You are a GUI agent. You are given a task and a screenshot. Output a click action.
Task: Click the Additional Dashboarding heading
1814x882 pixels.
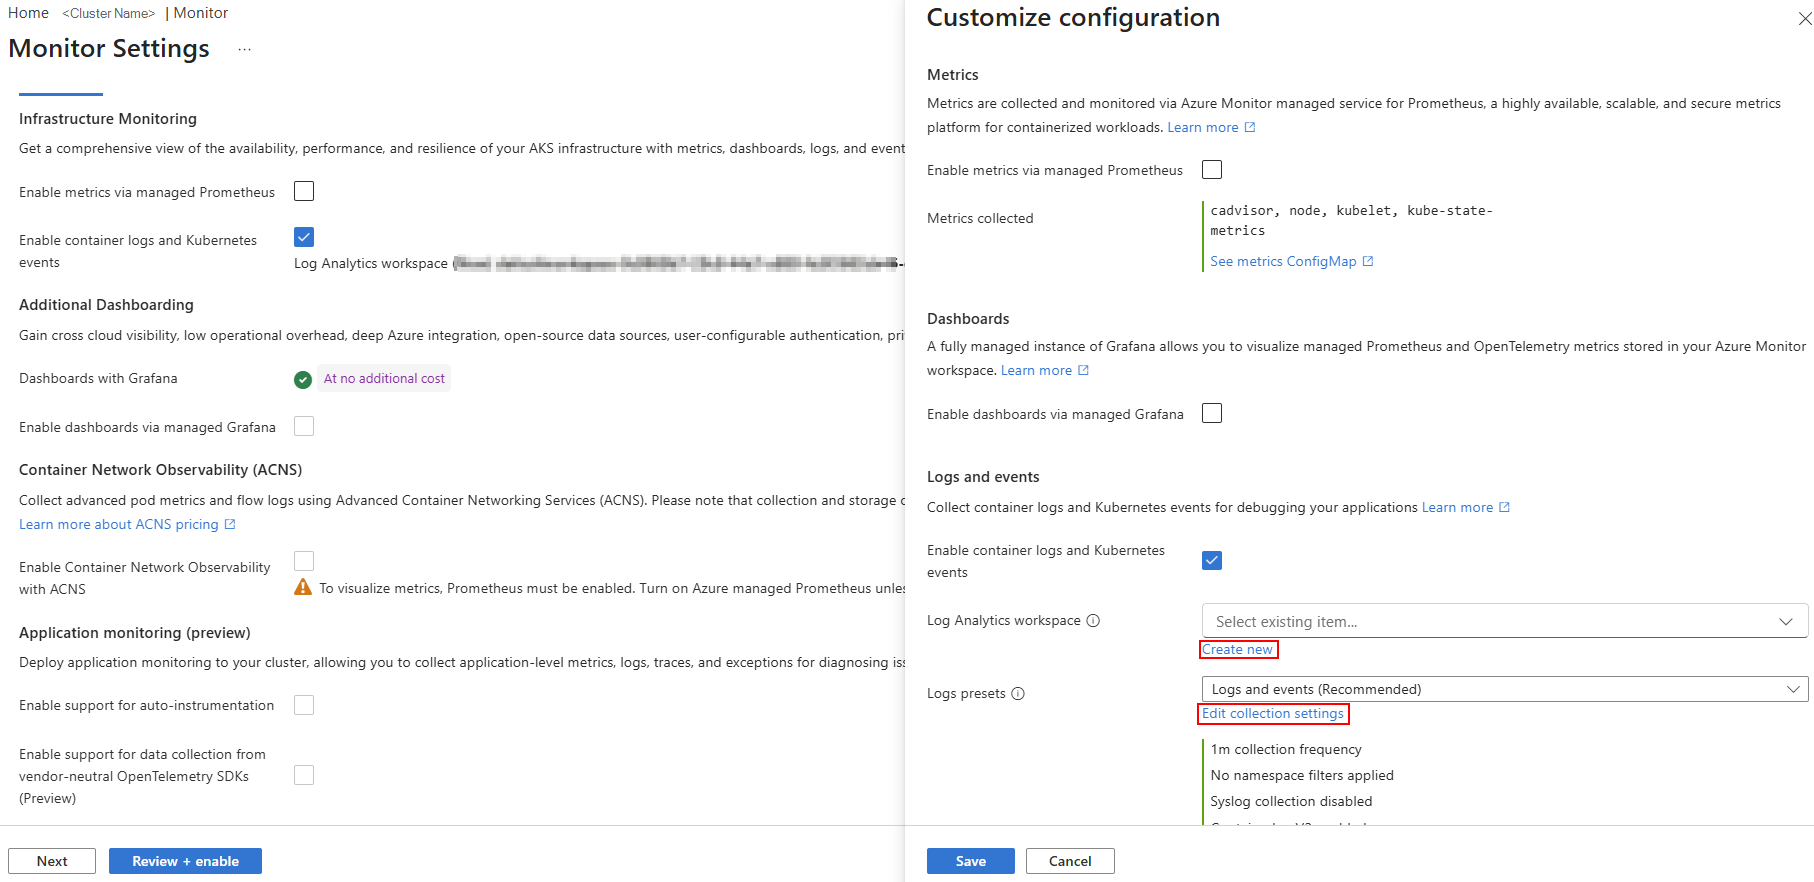point(106,304)
